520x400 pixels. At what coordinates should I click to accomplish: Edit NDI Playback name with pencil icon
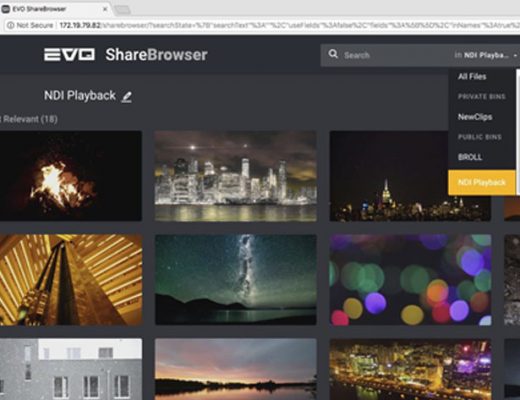pyautogui.click(x=127, y=97)
